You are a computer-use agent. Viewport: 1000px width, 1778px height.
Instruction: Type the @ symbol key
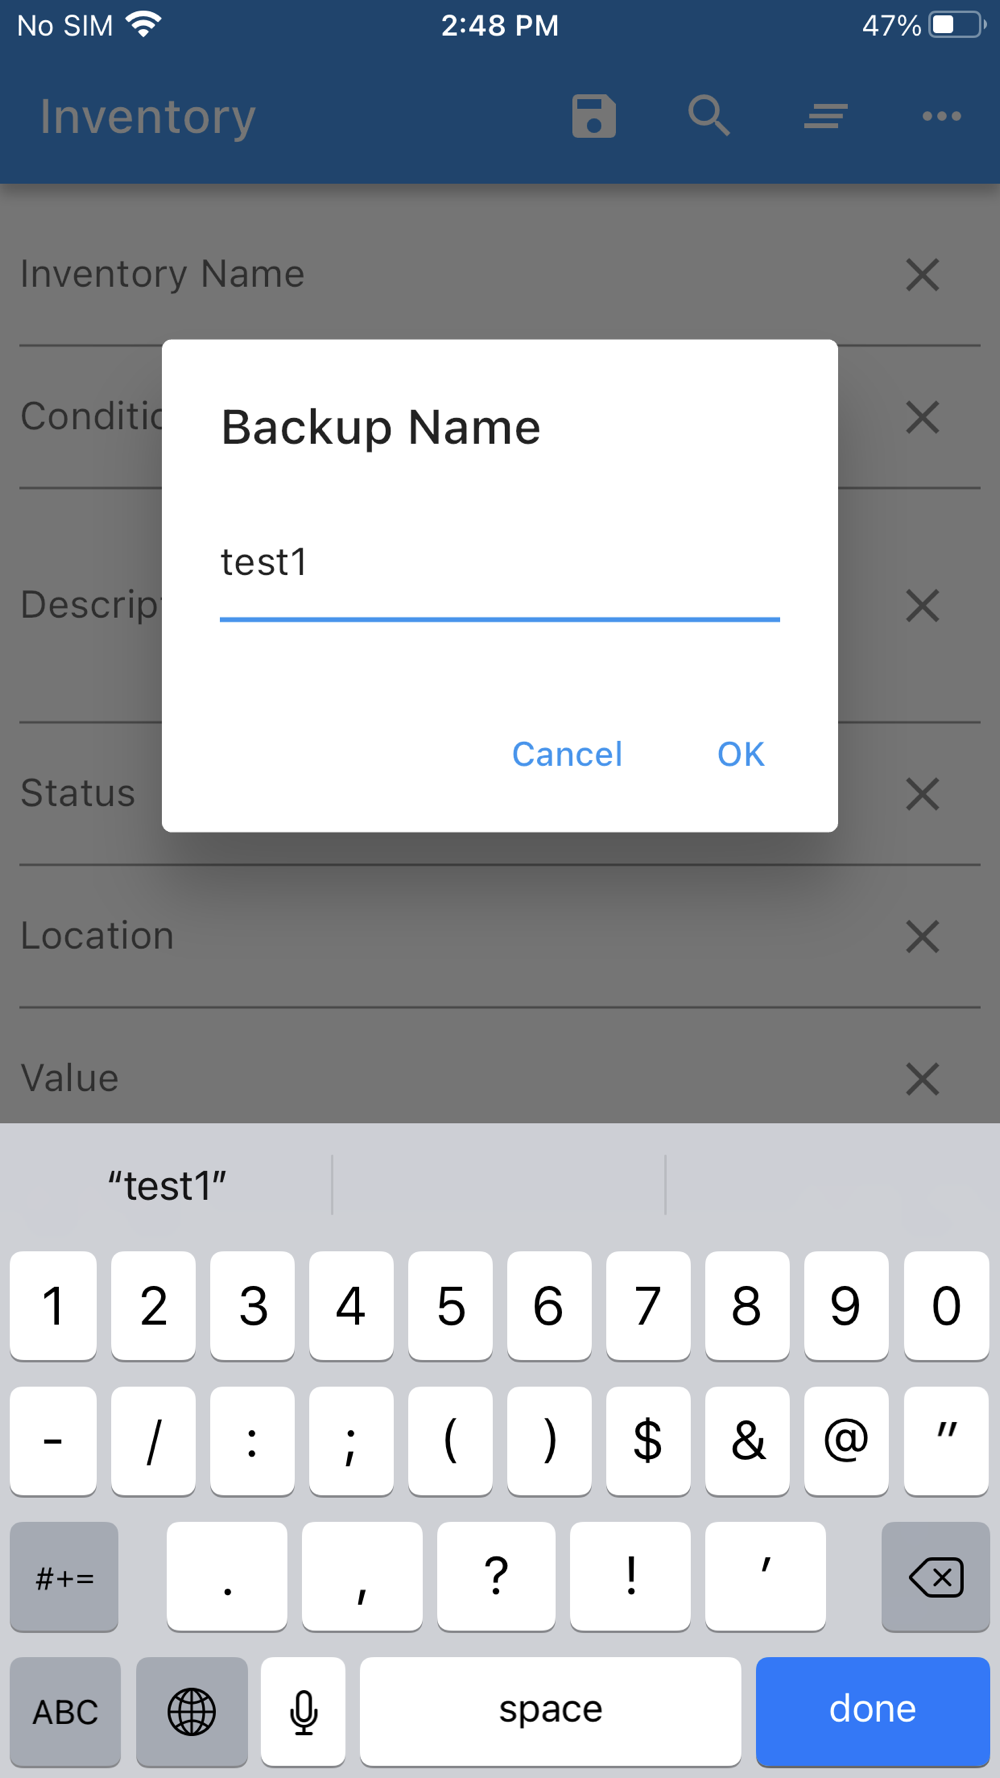(846, 1441)
